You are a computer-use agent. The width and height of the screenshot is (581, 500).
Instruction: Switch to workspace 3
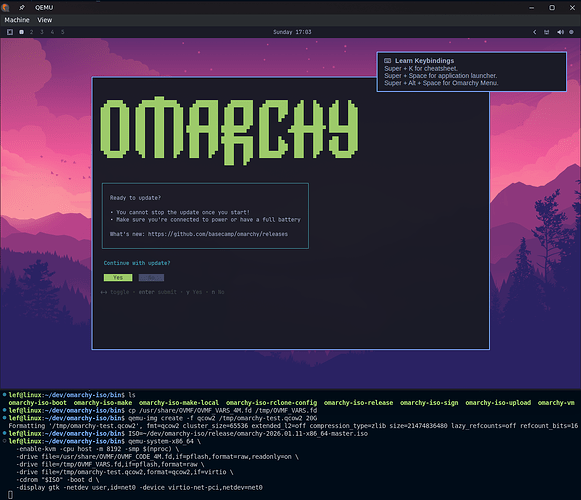[42, 32]
